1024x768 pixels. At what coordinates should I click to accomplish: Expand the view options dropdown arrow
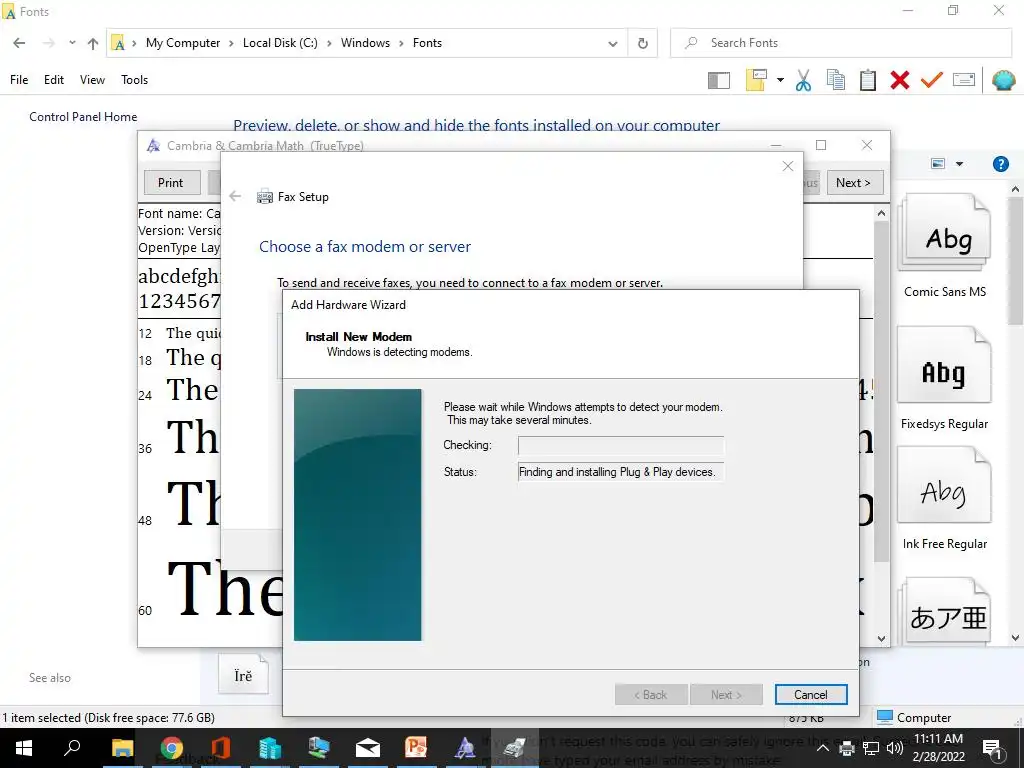[x=959, y=164]
